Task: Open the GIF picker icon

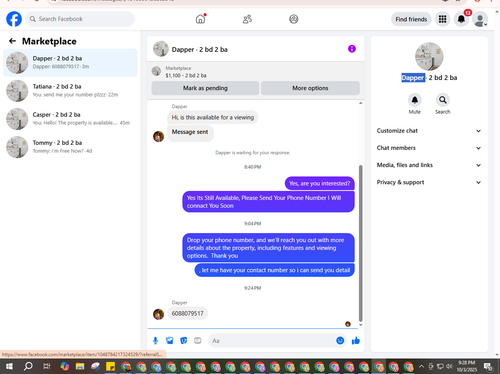Action: 198,341
